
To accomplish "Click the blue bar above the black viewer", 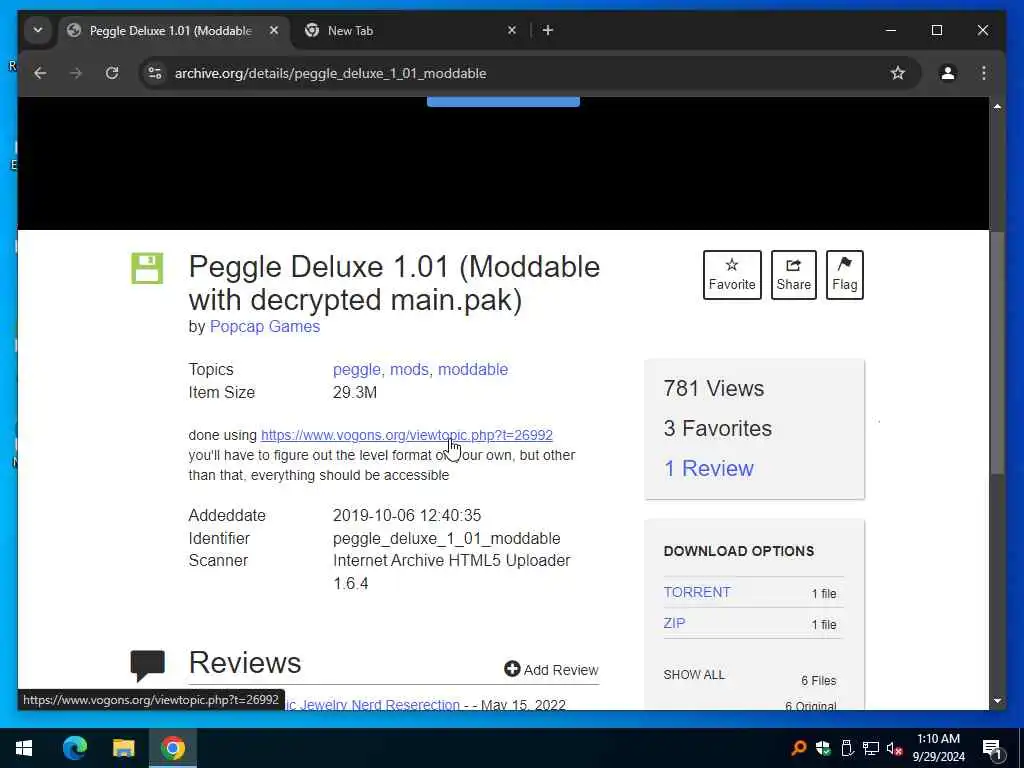I will click(x=503, y=101).
